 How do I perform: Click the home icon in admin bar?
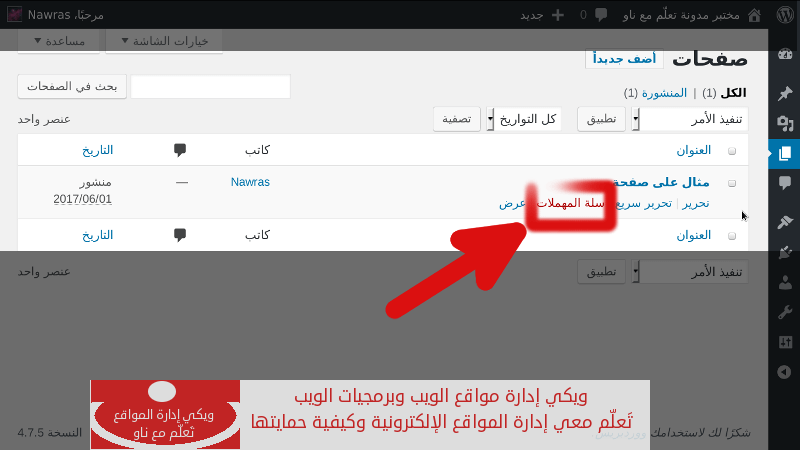(x=754, y=15)
